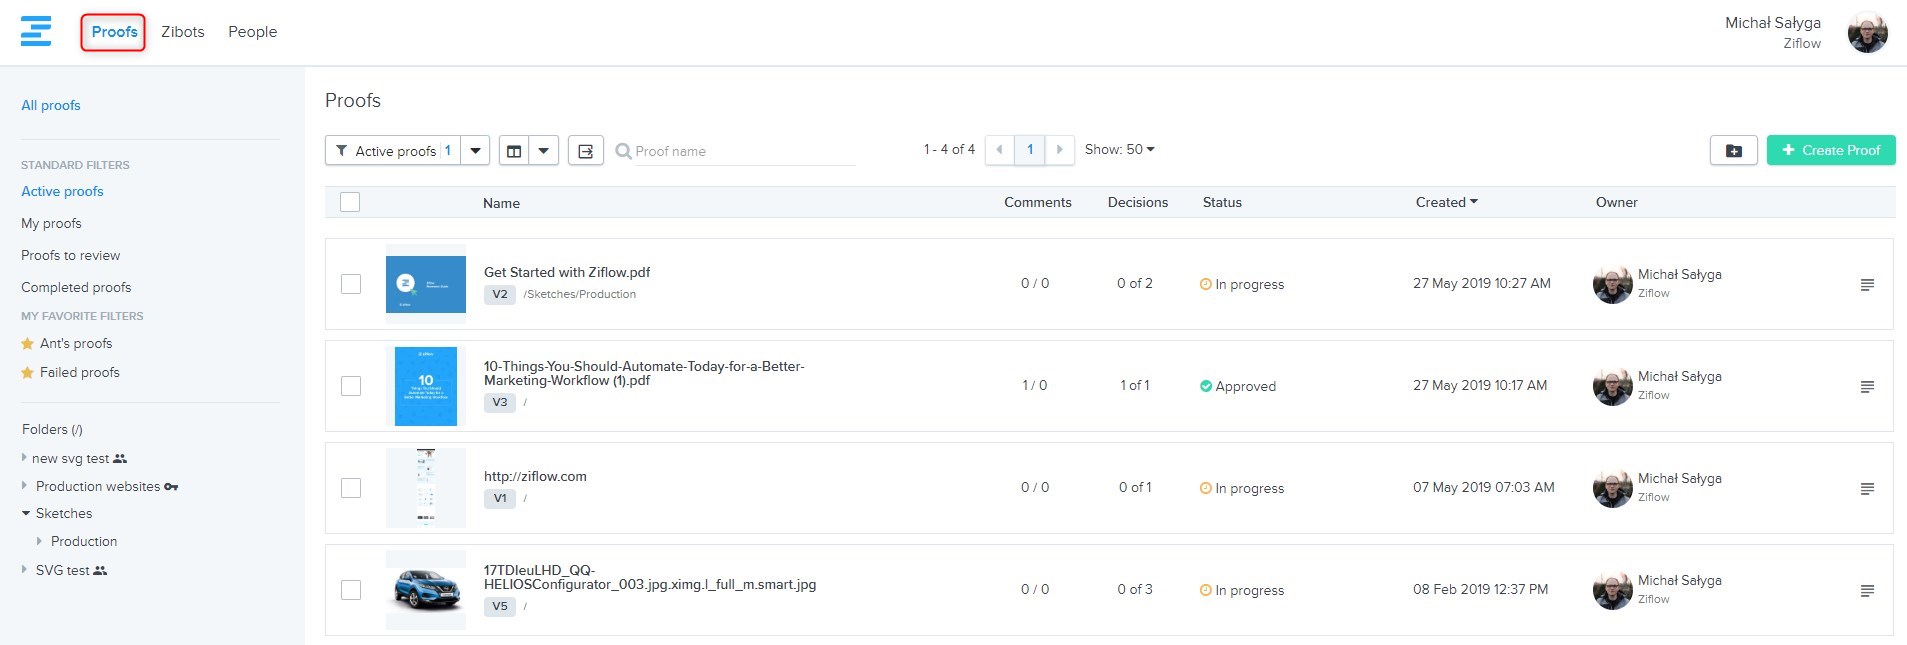Viewport: 1907px width, 645px height.
Task: Click the Ziflow logo icon
Action: [36, 31]
